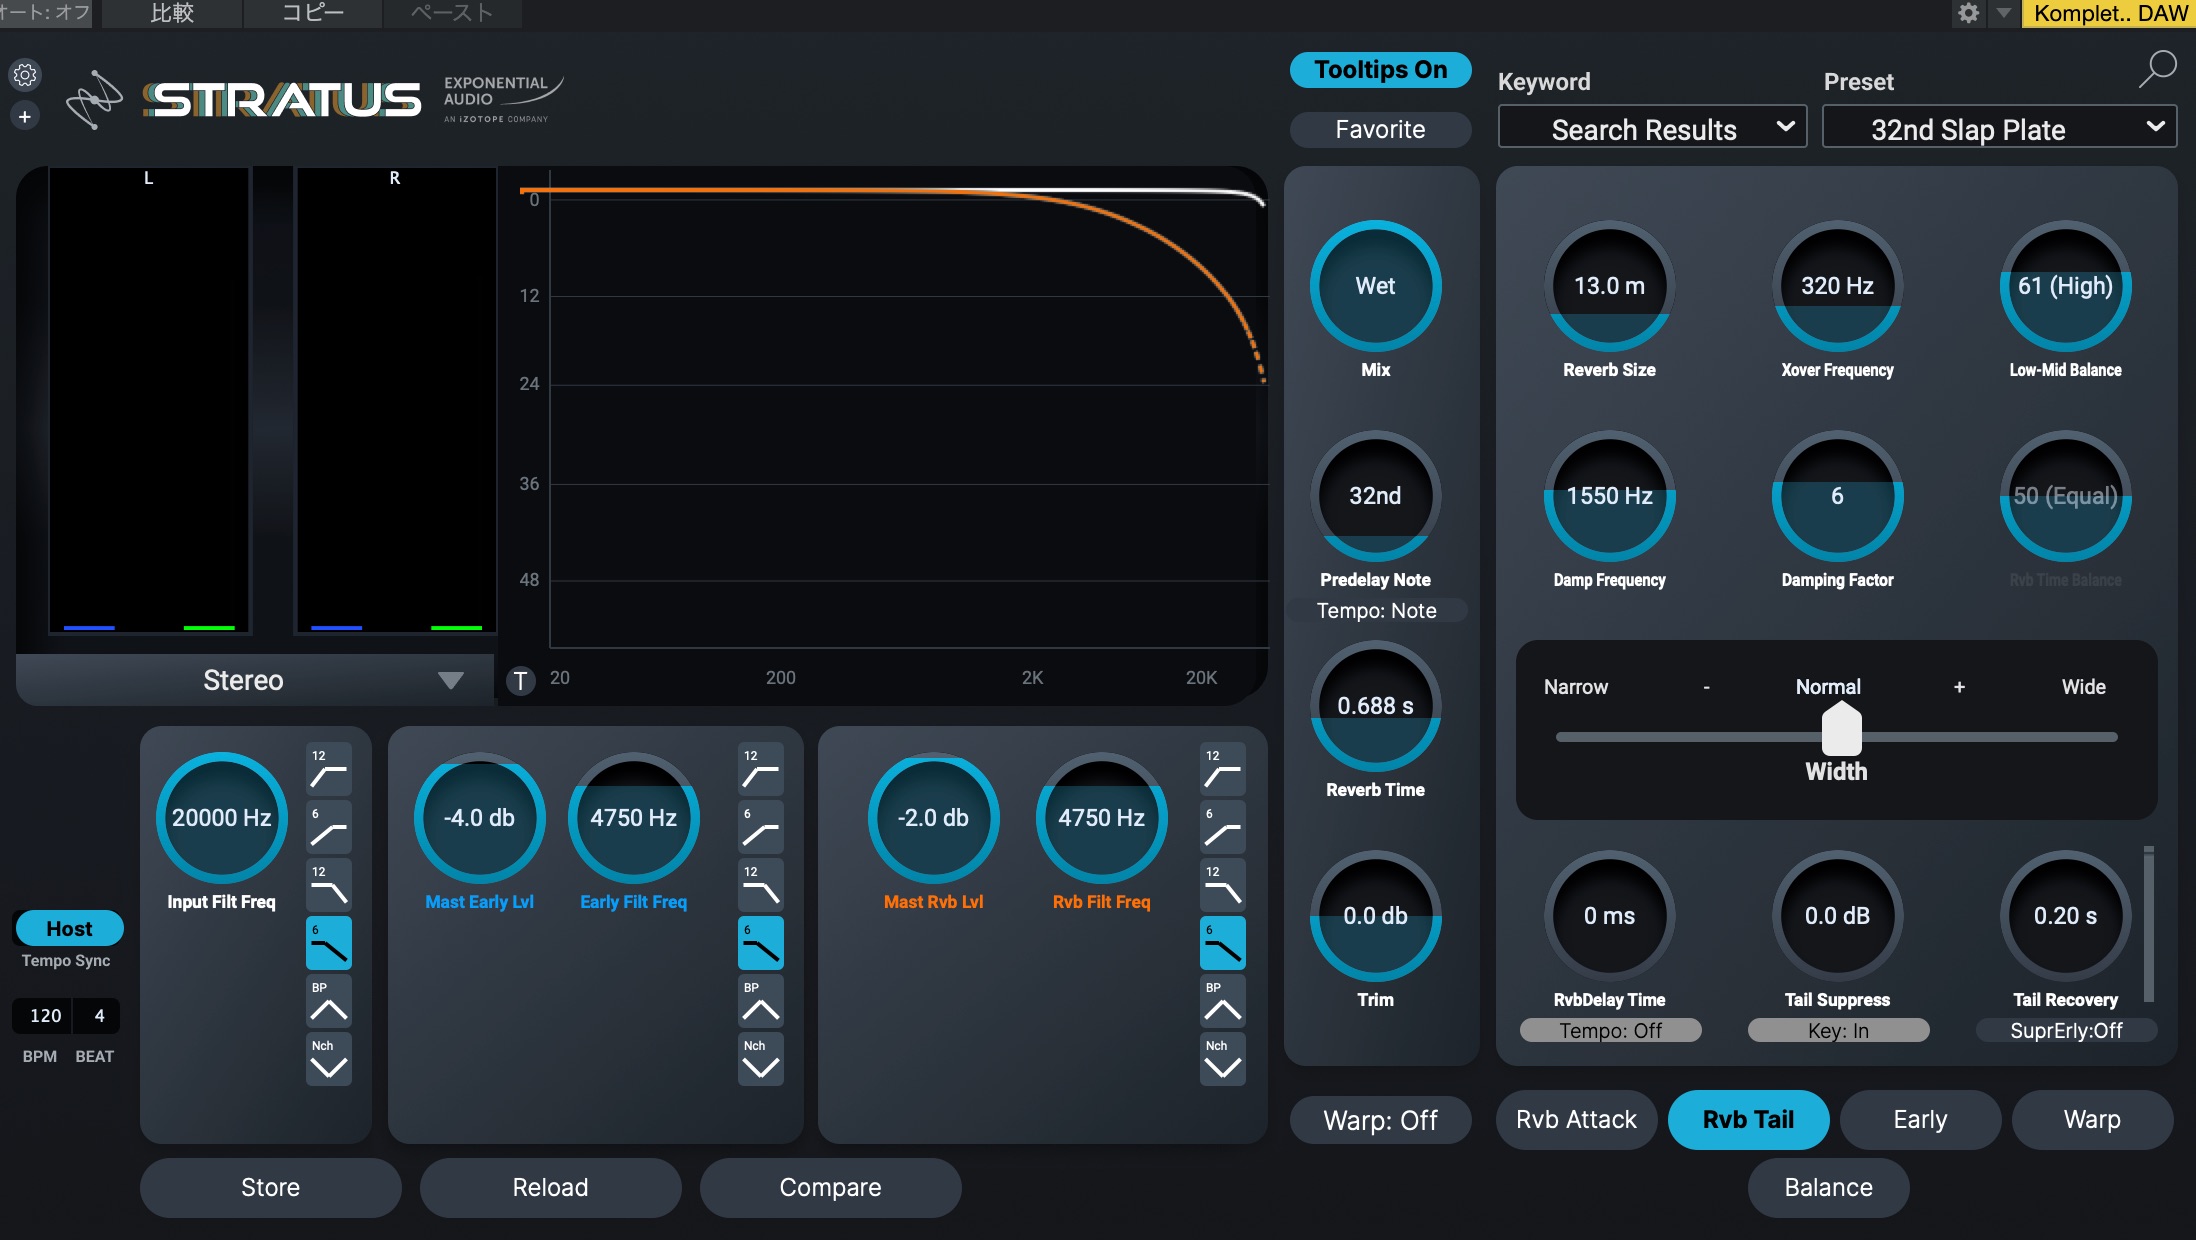Open plugin settings gear icon

click(x=25, y=75)
